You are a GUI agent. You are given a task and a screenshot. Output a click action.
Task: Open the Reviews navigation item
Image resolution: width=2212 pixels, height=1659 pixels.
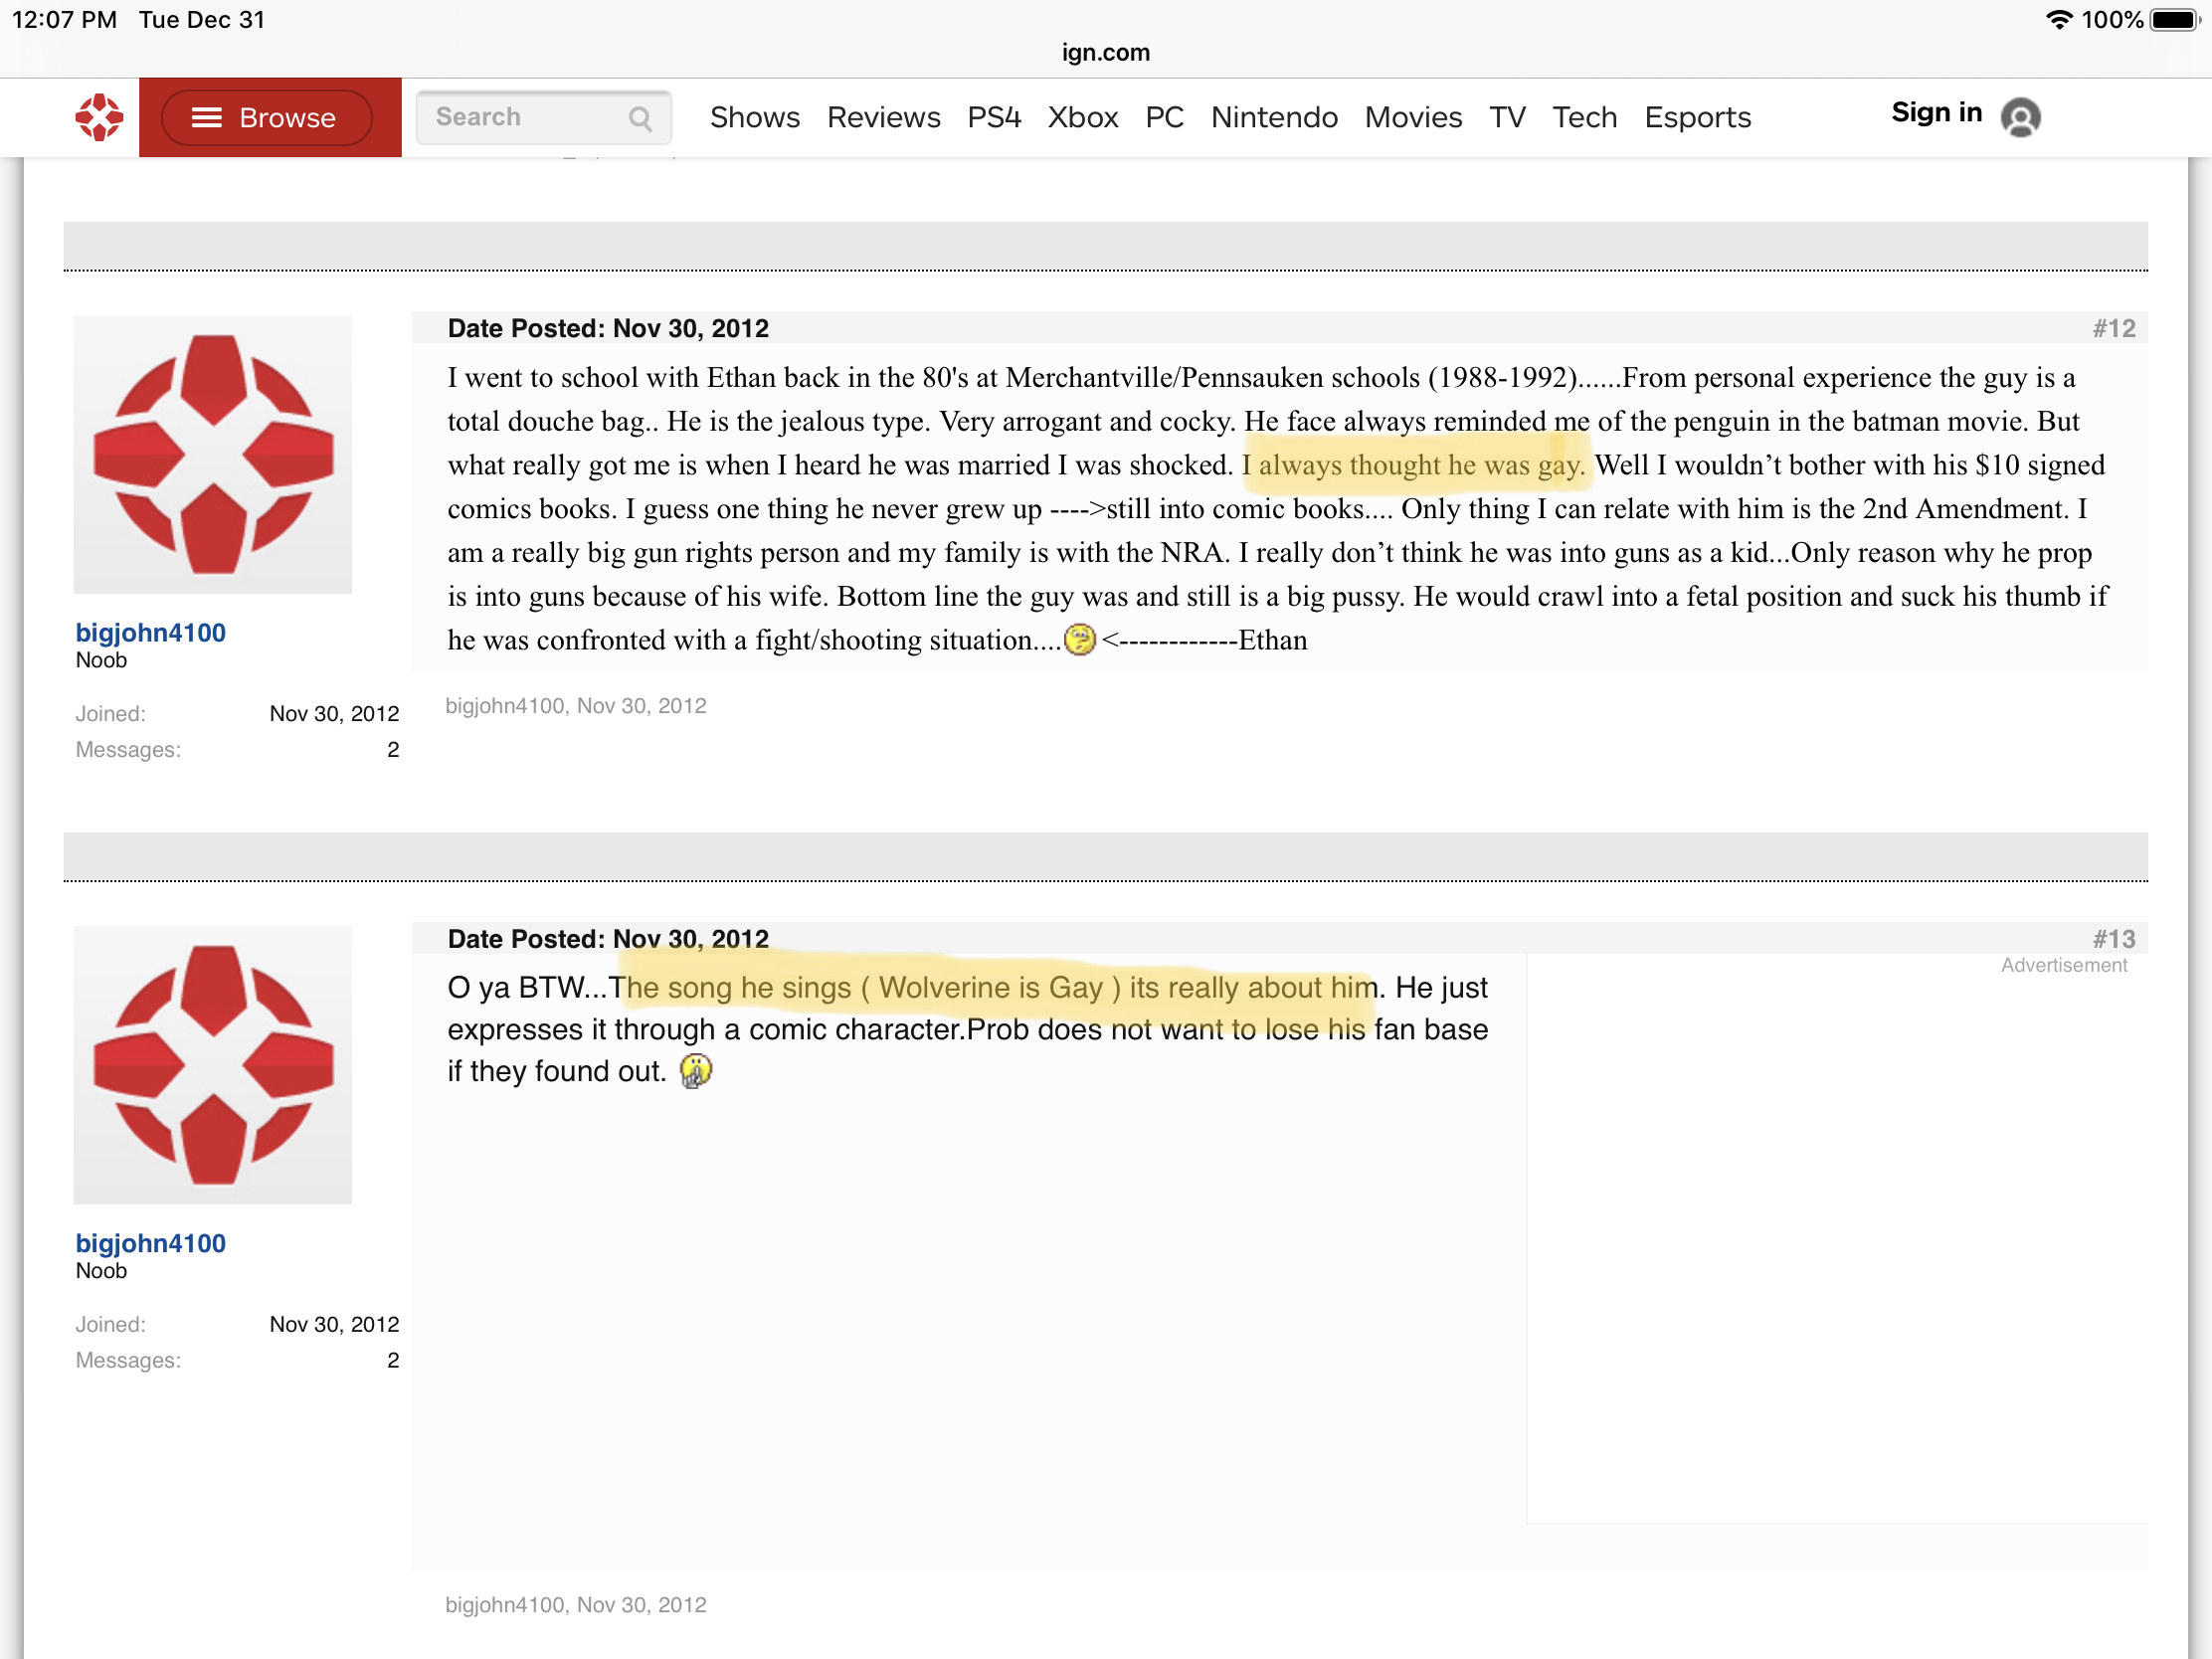pyautogui.click(x=883, y=118)
